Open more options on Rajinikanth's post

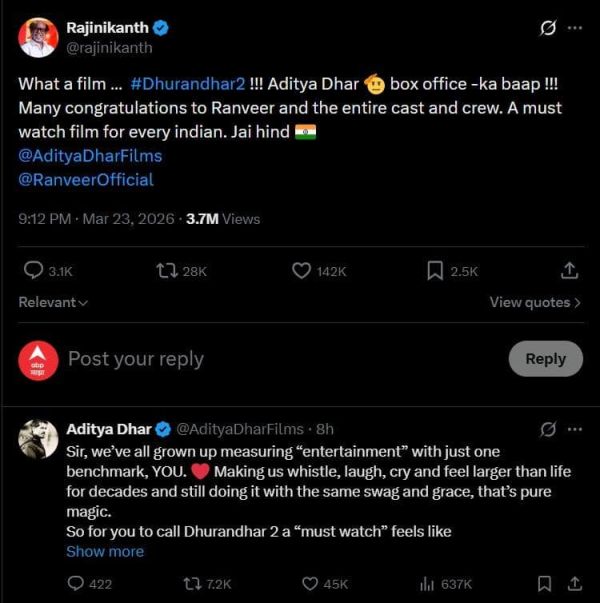point(574,28)
